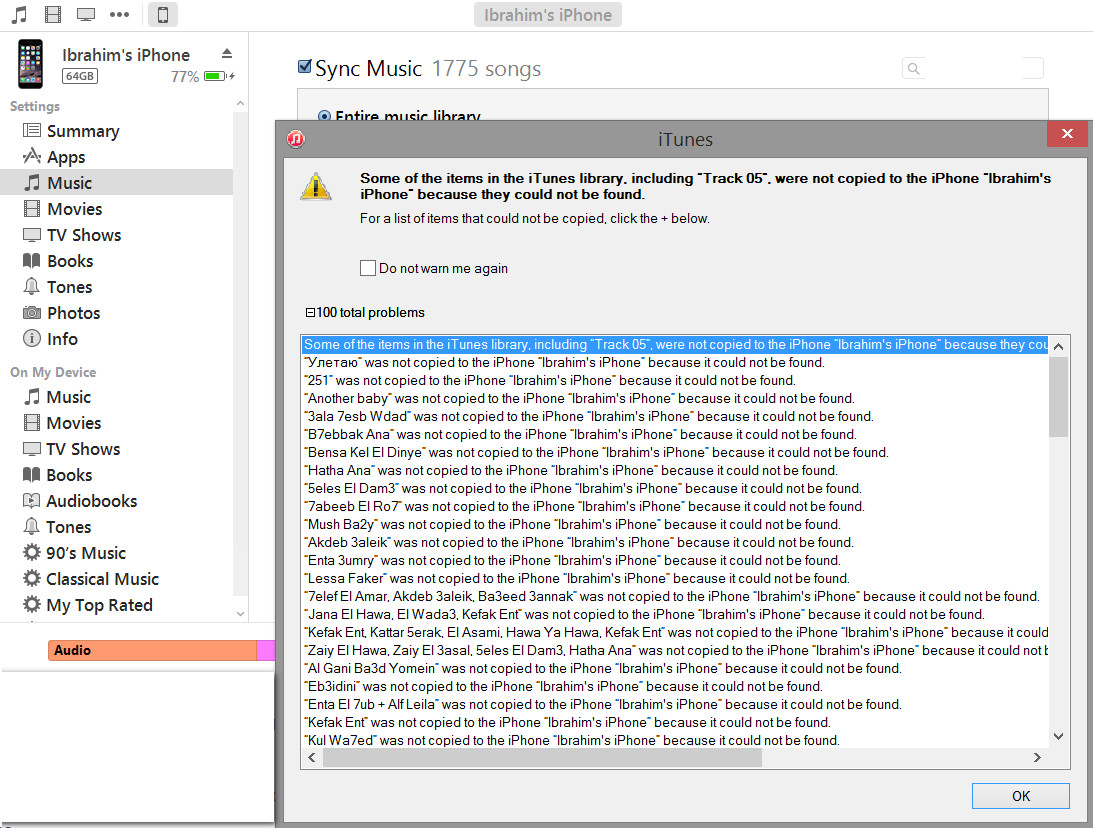Check the Do not warn me again box

(x=368, y=268)
